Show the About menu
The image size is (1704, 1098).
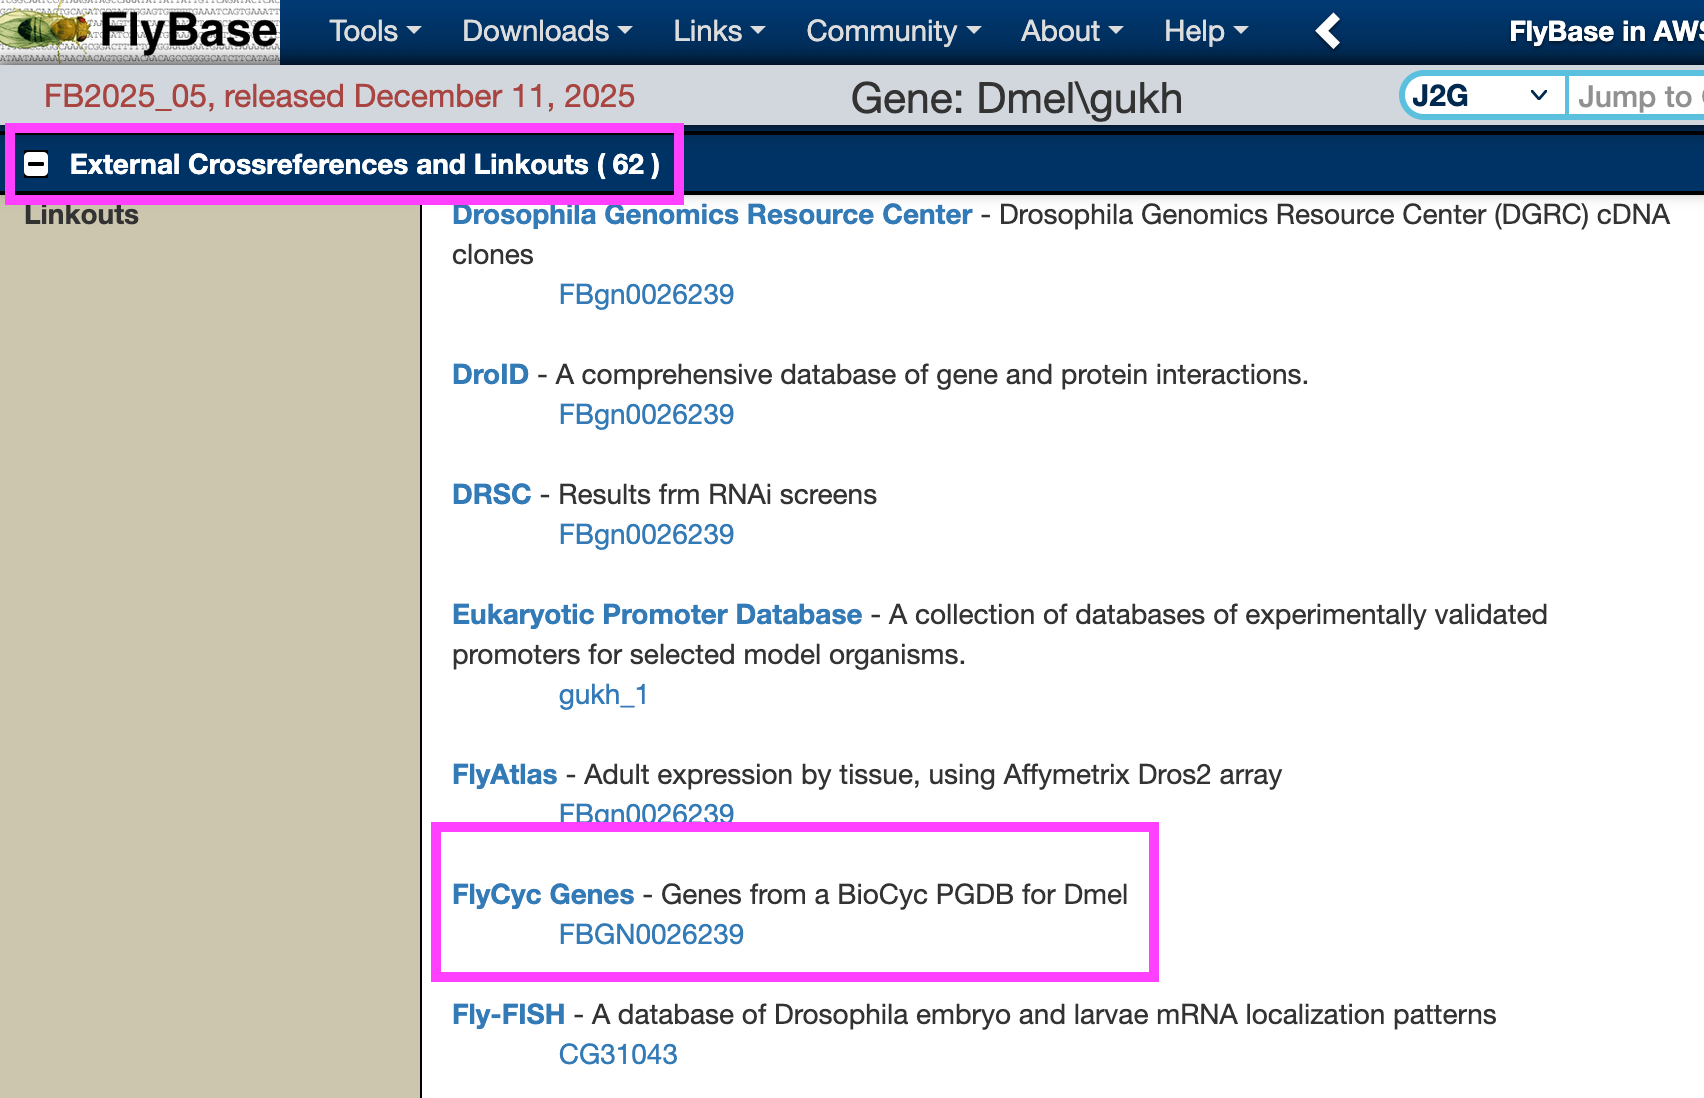[1072, 31]
